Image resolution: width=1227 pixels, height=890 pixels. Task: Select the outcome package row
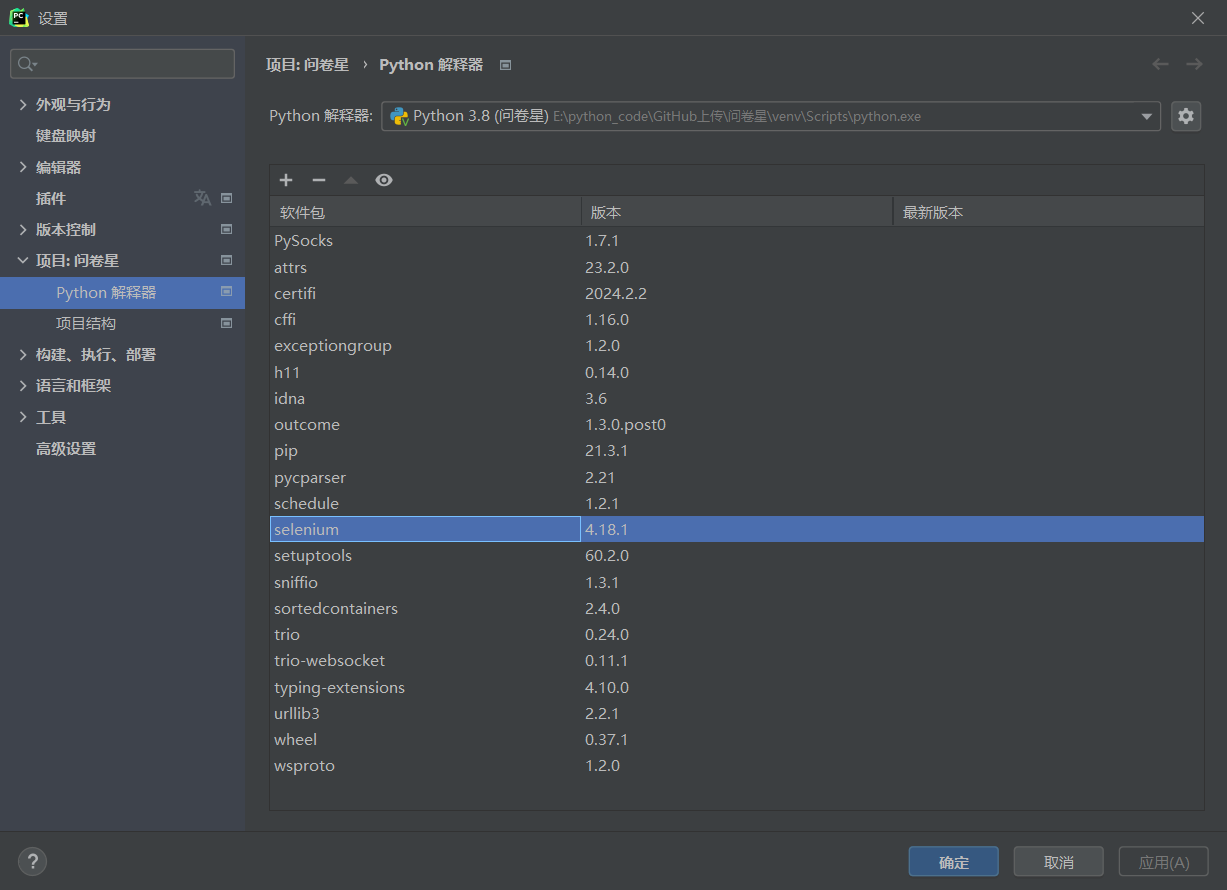737,425
